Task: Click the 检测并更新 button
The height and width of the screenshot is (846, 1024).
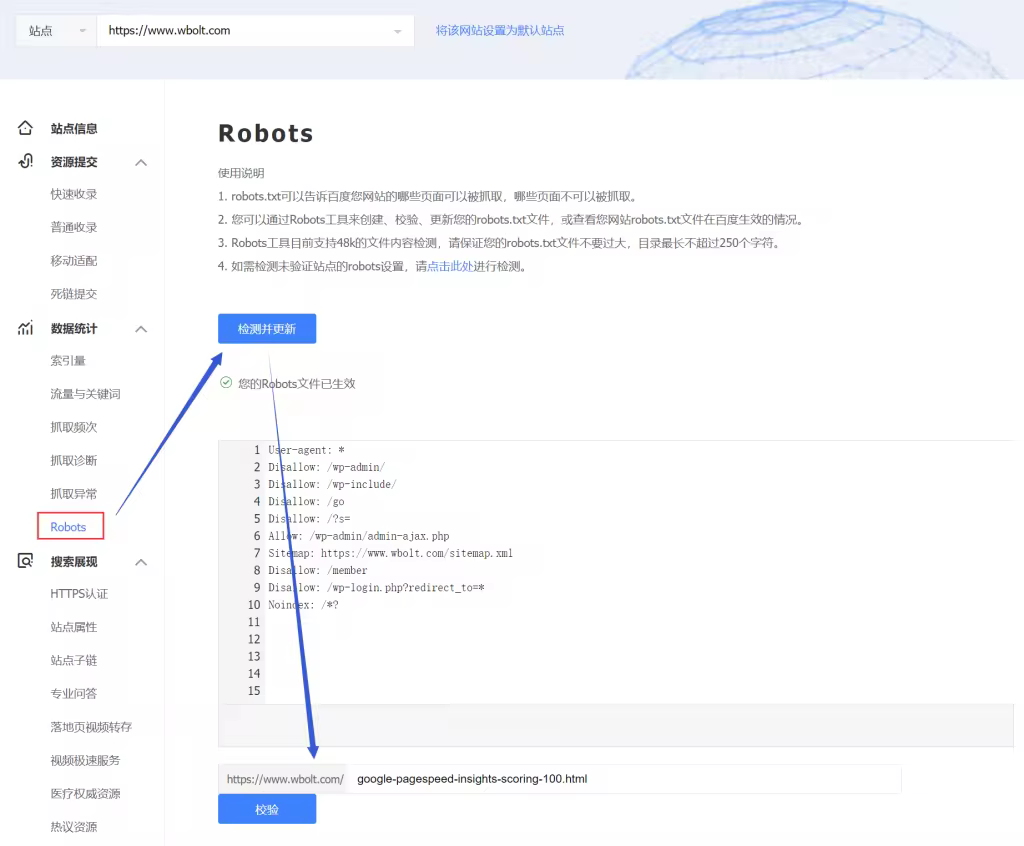Action: (267, 329)
